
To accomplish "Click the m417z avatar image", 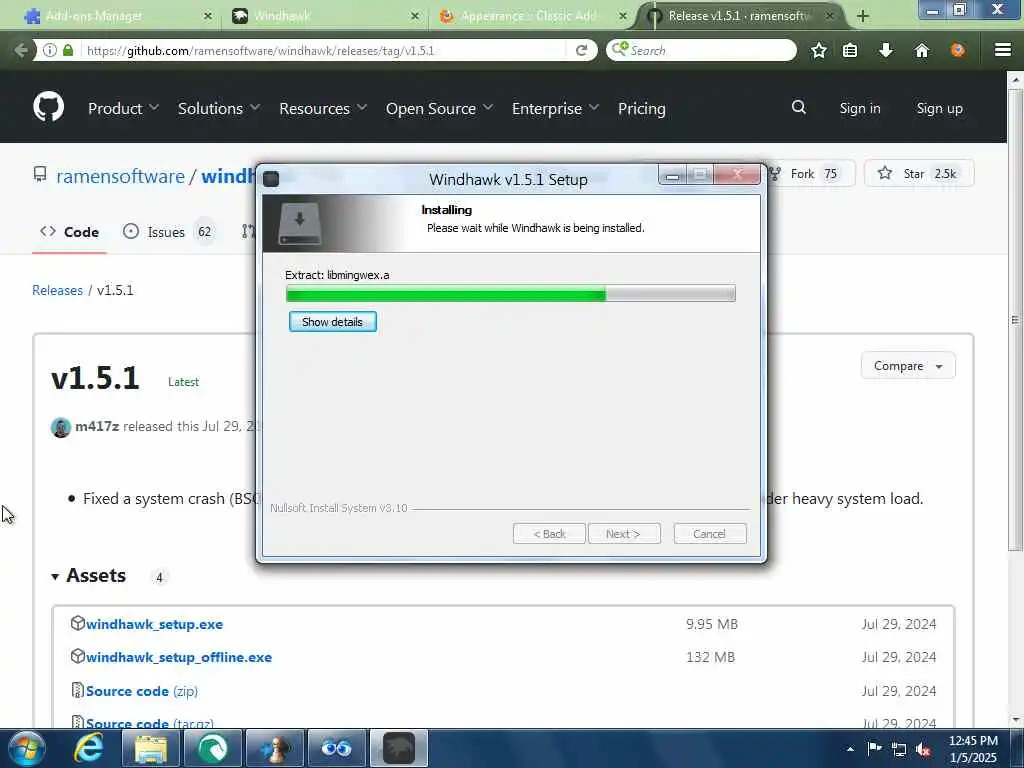I will coord(61,427).
